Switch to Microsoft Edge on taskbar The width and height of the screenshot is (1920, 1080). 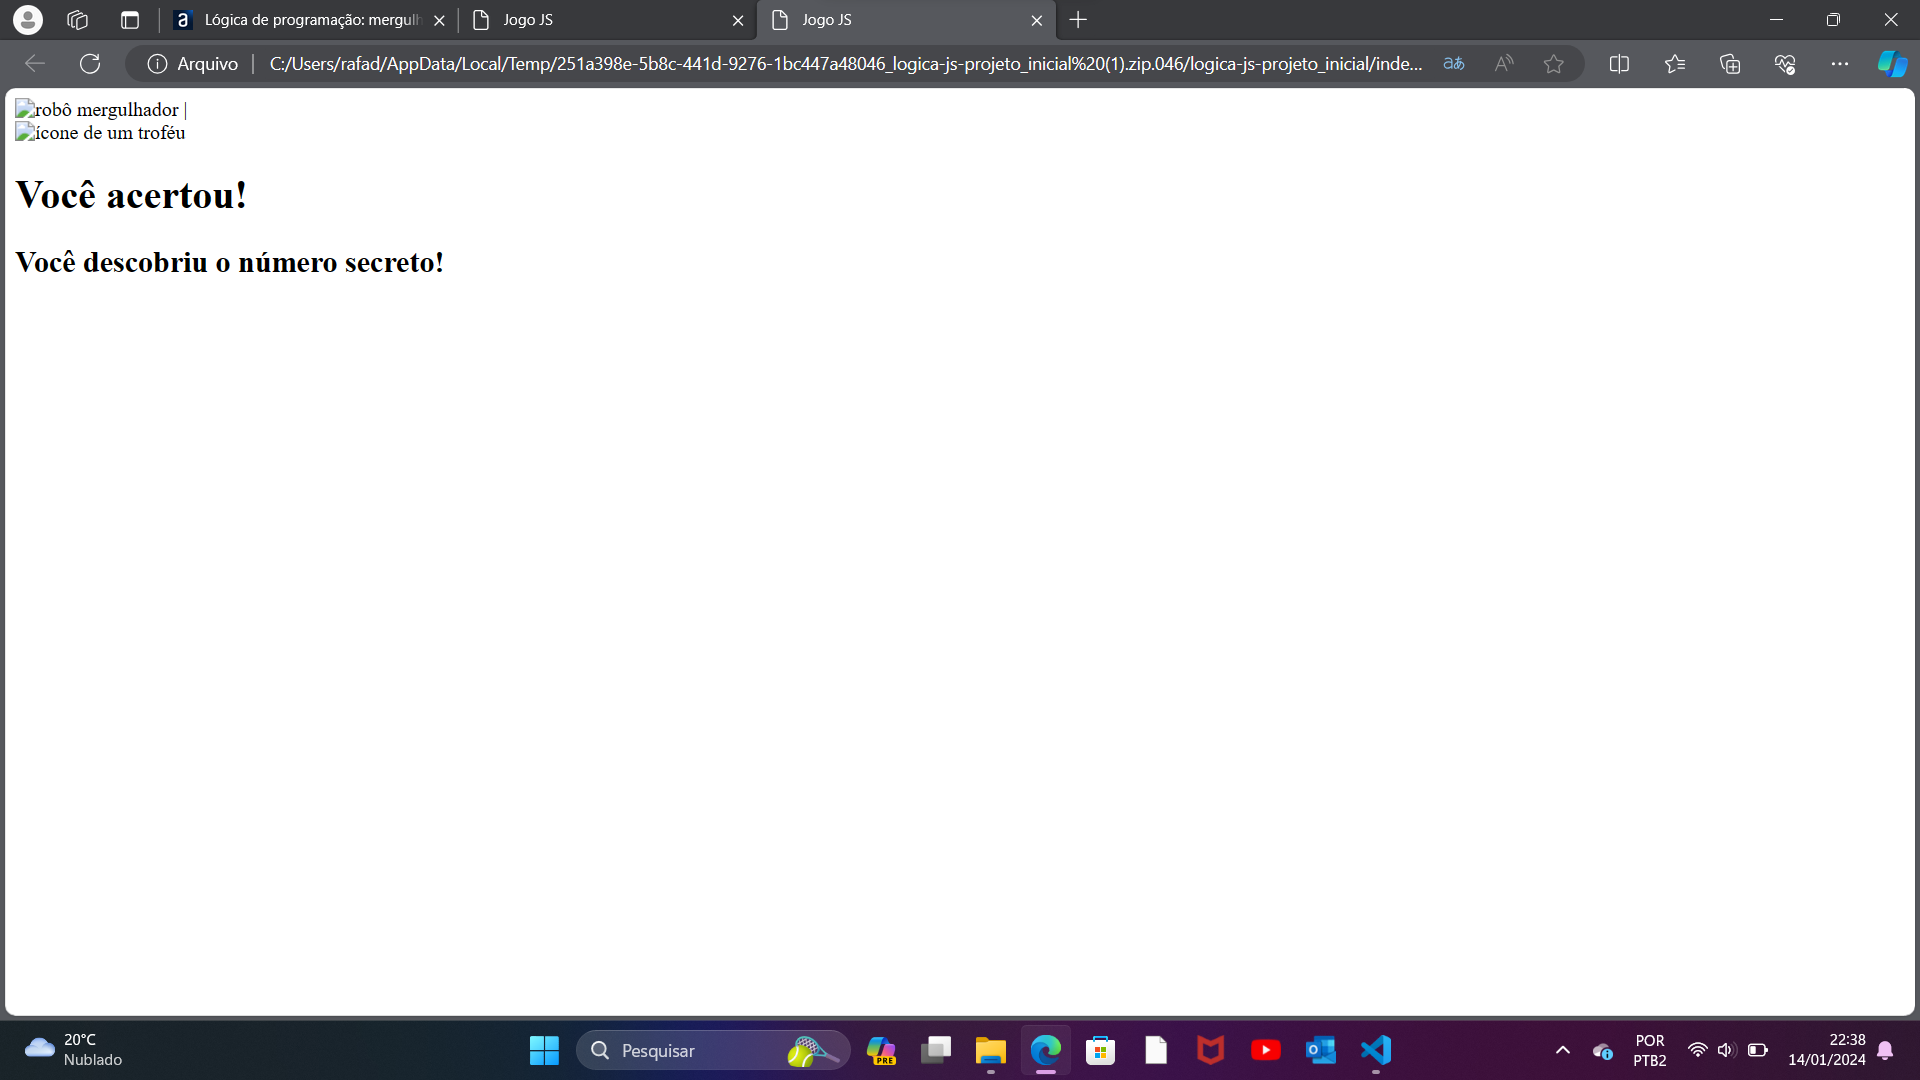pyautogui.click(x=1046, y=1050)
